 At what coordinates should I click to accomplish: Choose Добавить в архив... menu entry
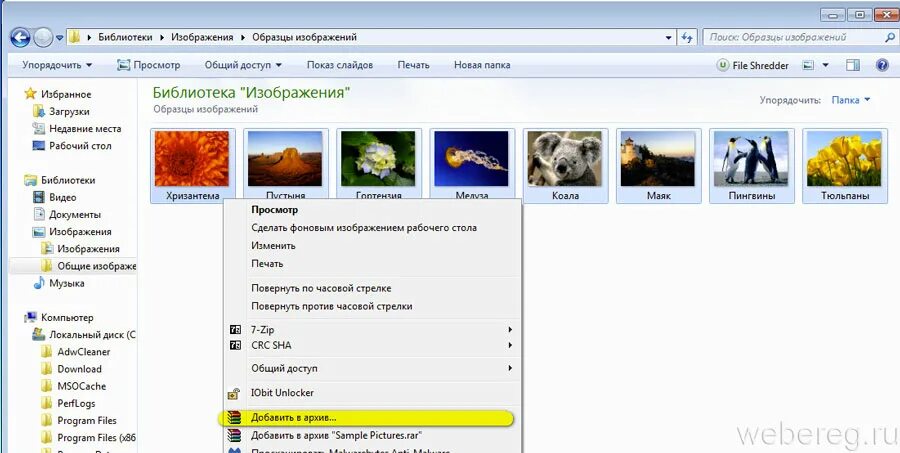(367, 418)
